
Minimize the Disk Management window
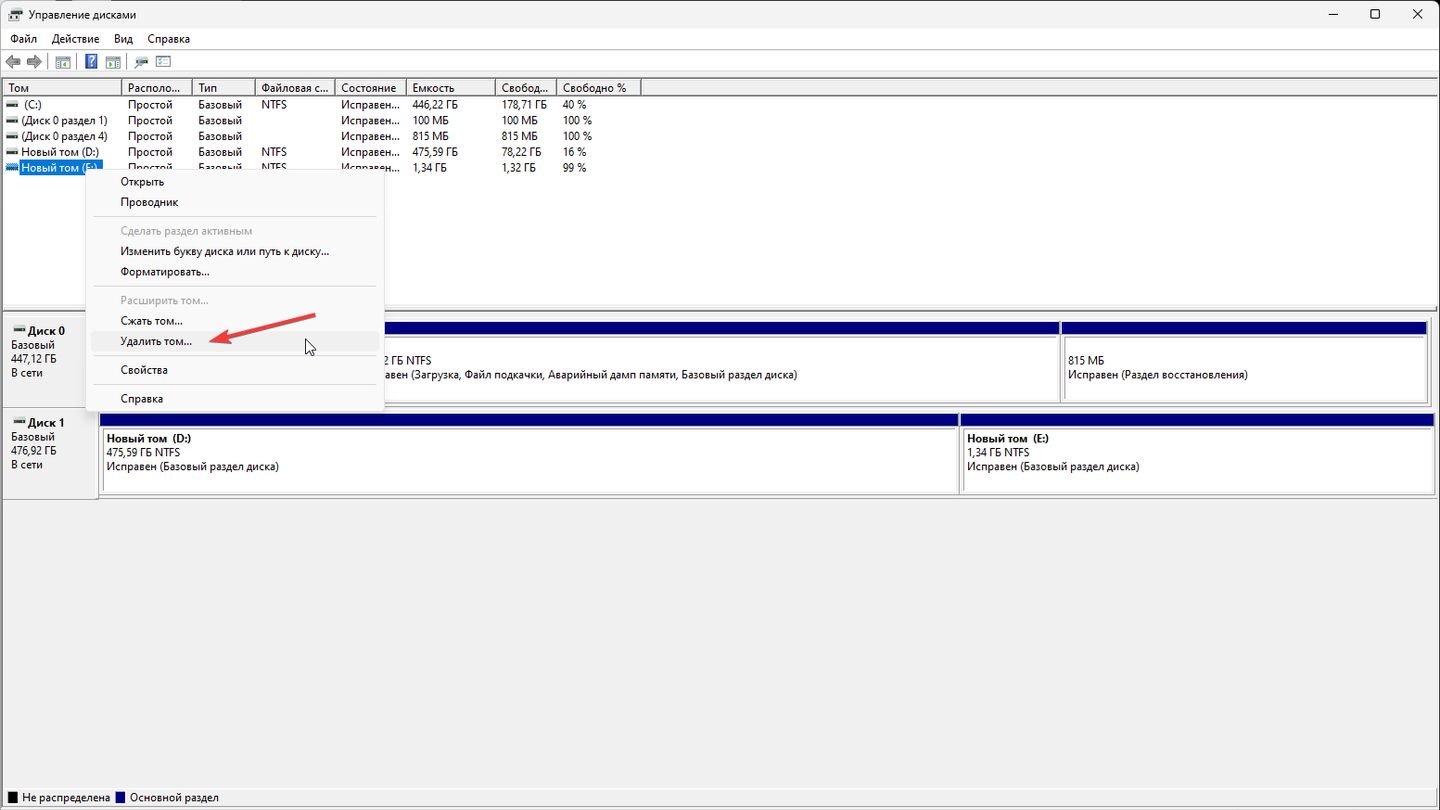tap(1335, 15)
